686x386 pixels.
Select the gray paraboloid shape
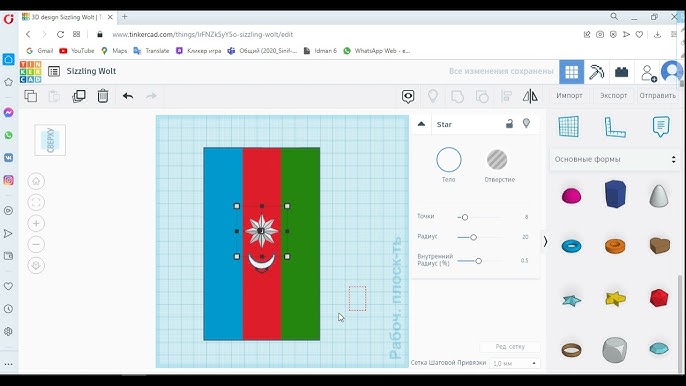tap(658, 195)
